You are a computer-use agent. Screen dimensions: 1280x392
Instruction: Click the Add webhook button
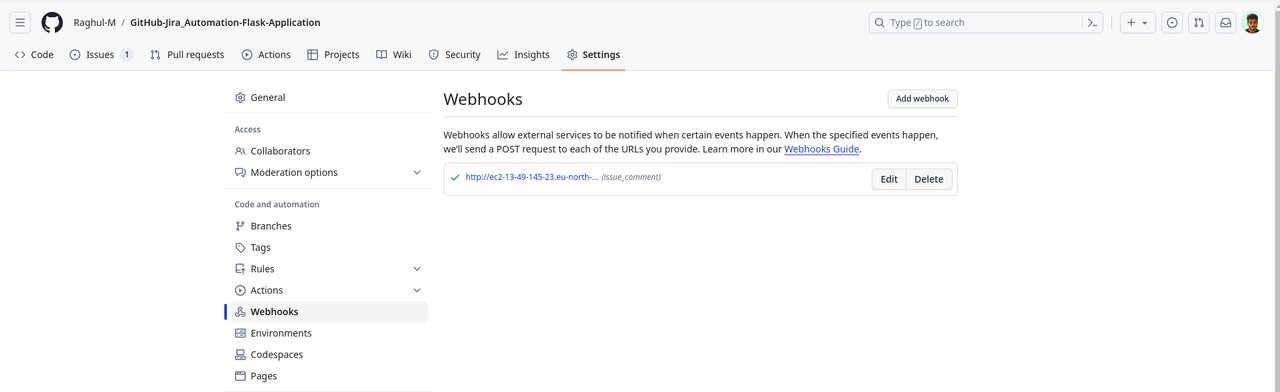pyautogui.click(x=922, y=99)
